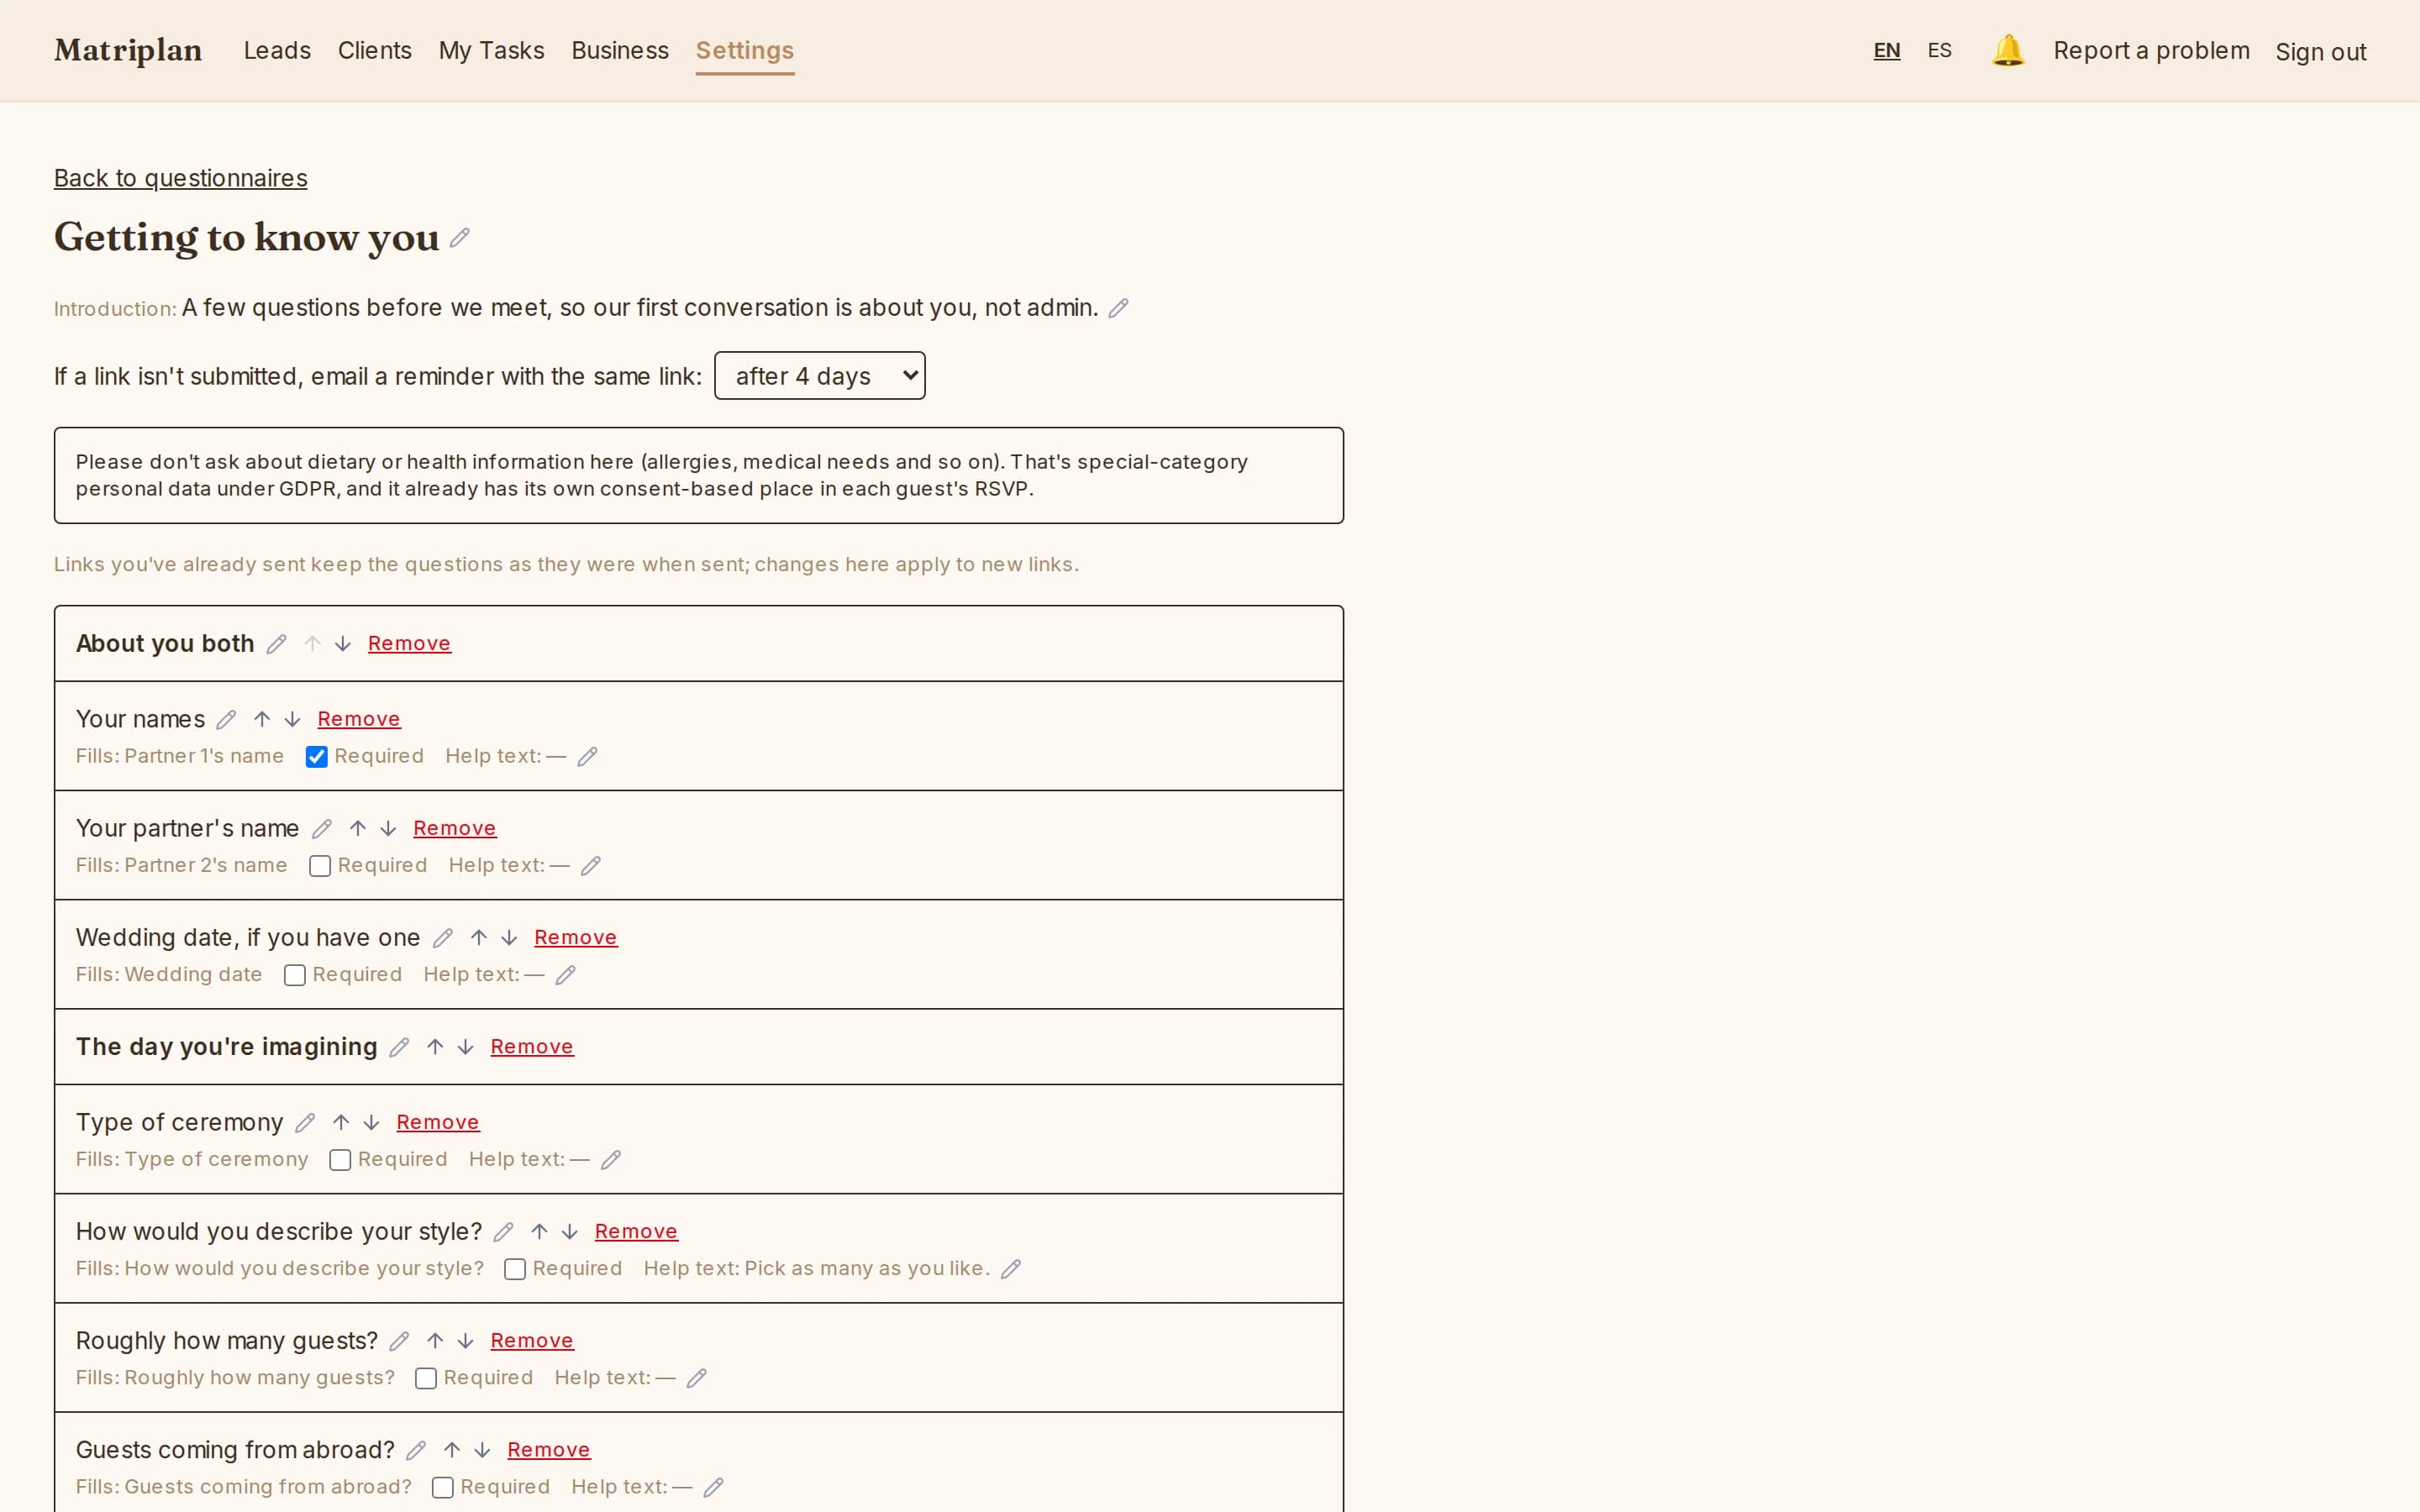Remove the Wedding date question
The image size is (2420, 1512).
576,938
